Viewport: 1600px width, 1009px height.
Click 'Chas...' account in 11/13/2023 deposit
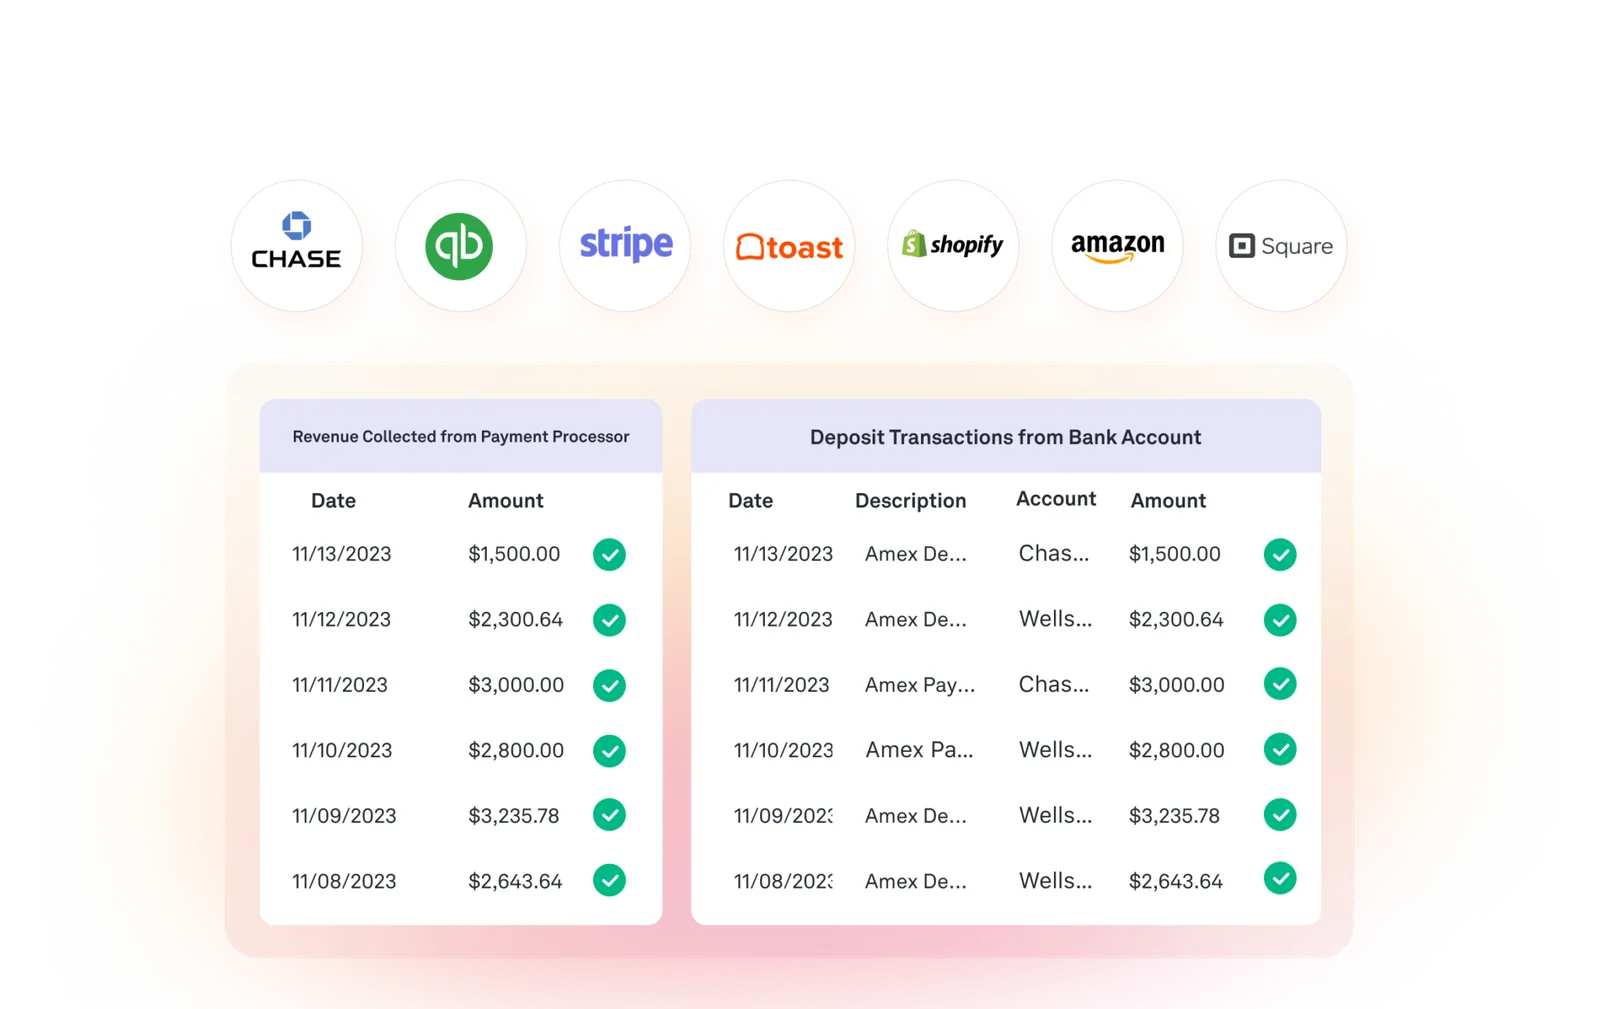(x=1053, y=553)
